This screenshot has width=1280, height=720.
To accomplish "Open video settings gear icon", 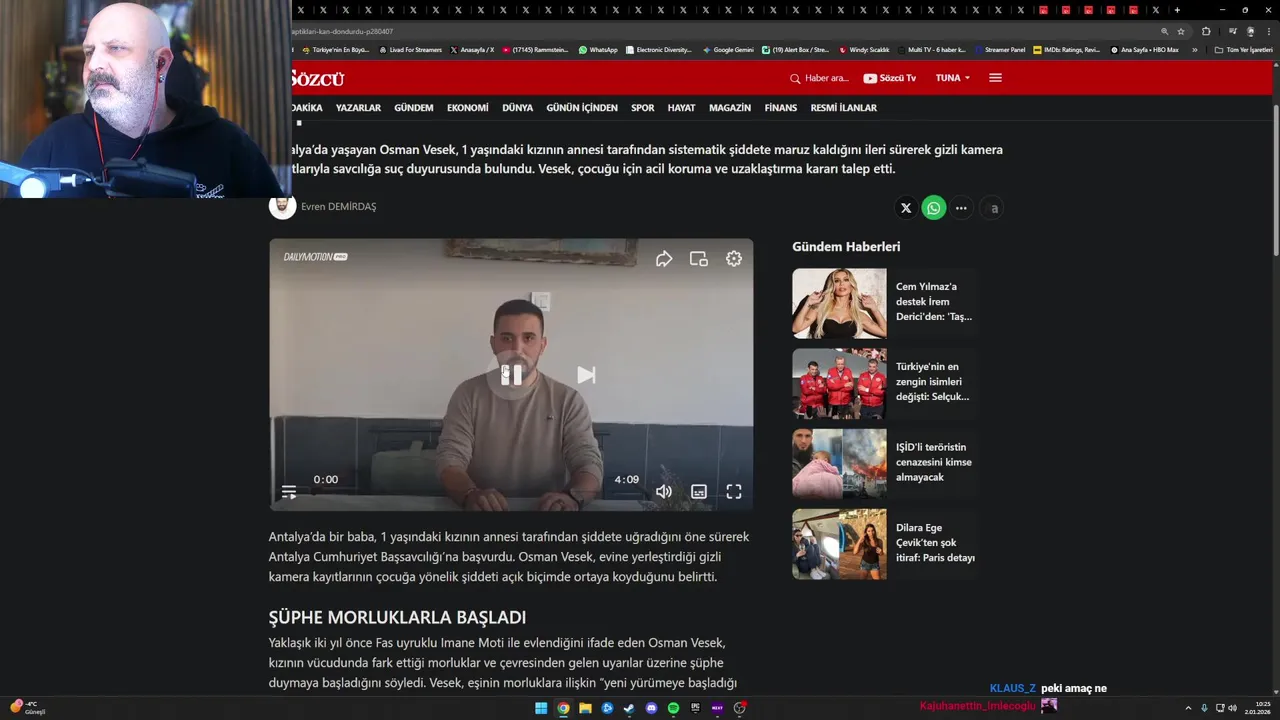I will pyautogui.click(x=734, y=259).
